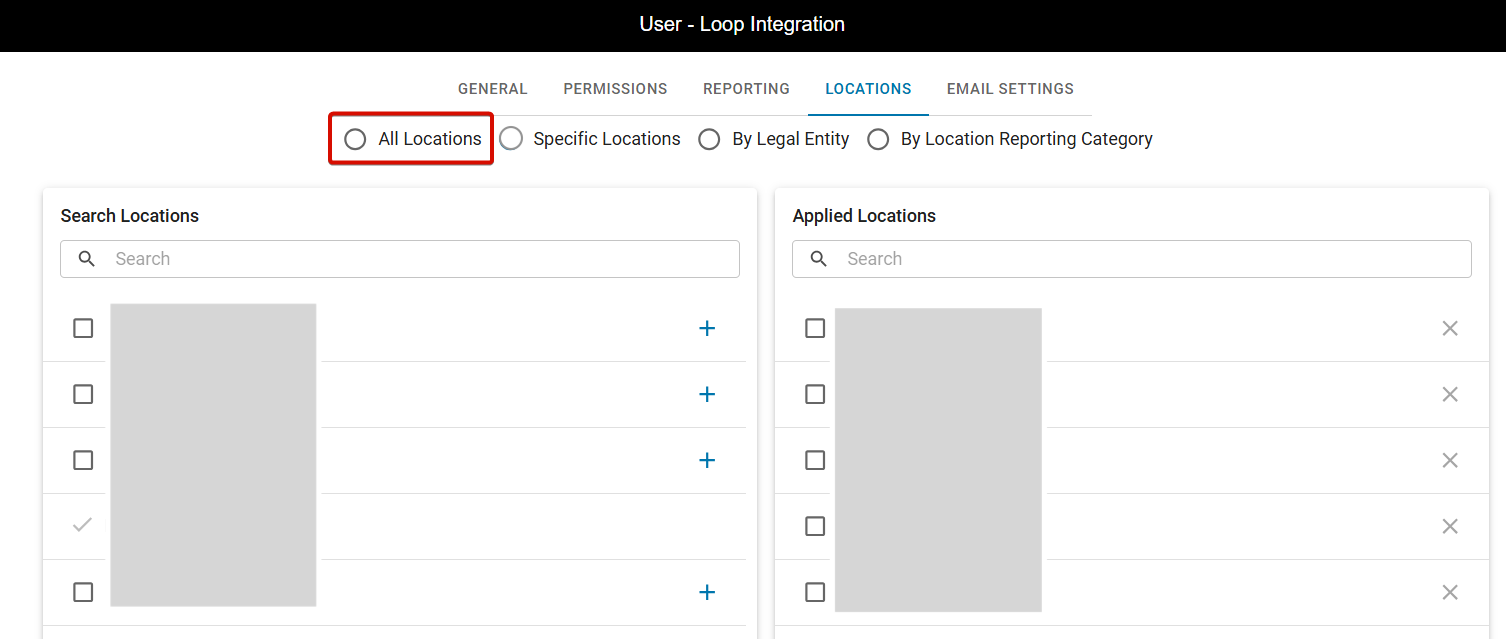
Task: Remove the first Applied Locations row with X
Action: point(1450,328)
